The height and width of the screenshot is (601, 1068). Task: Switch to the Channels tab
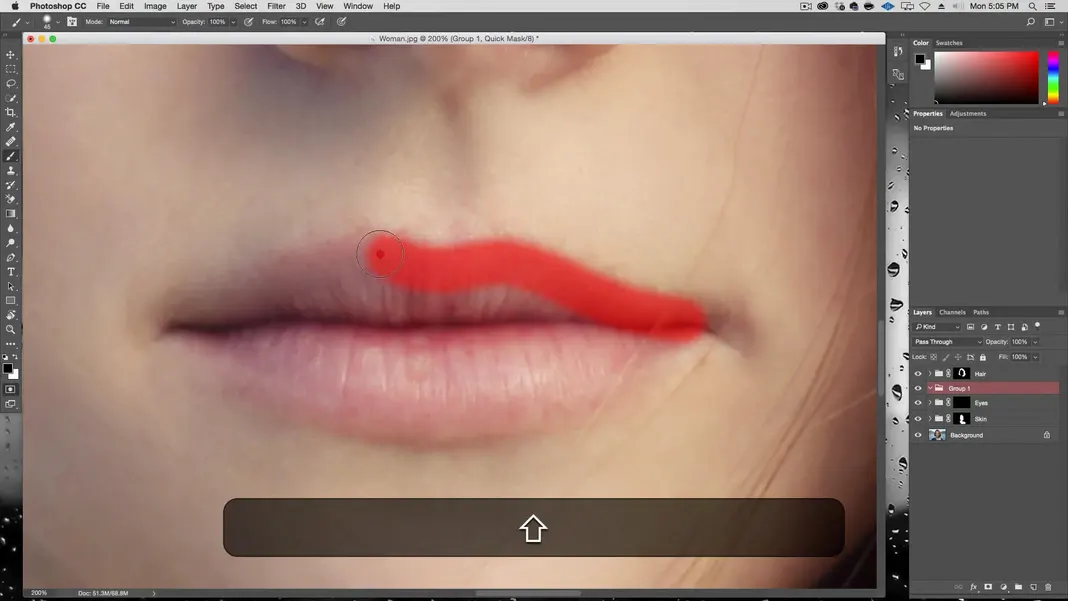point(952,312)
